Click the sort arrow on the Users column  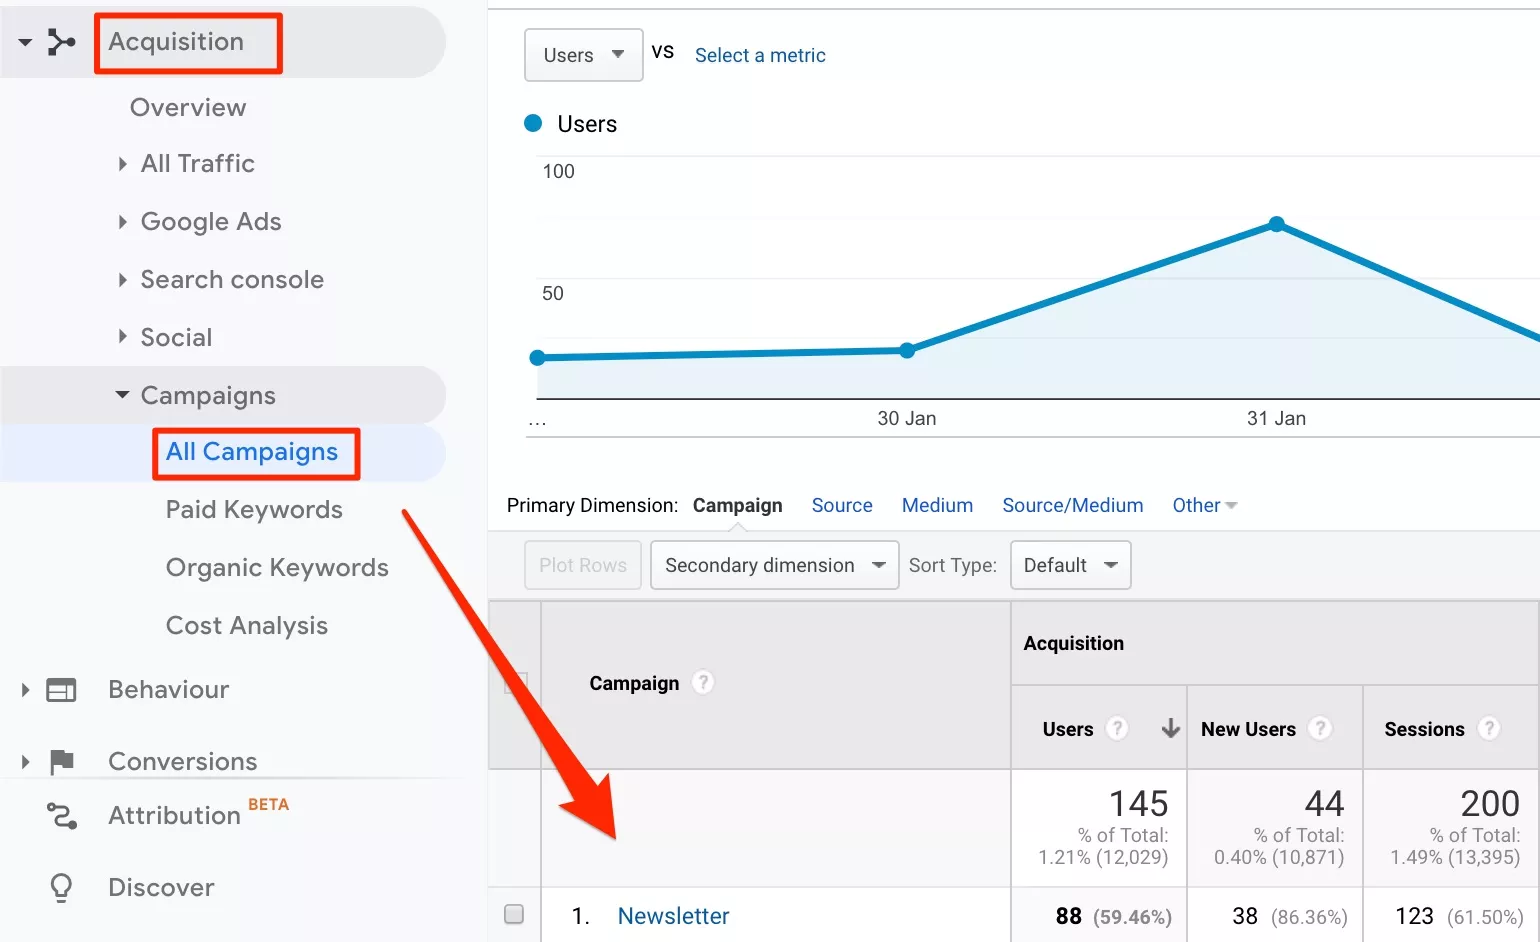point(1170,729)
